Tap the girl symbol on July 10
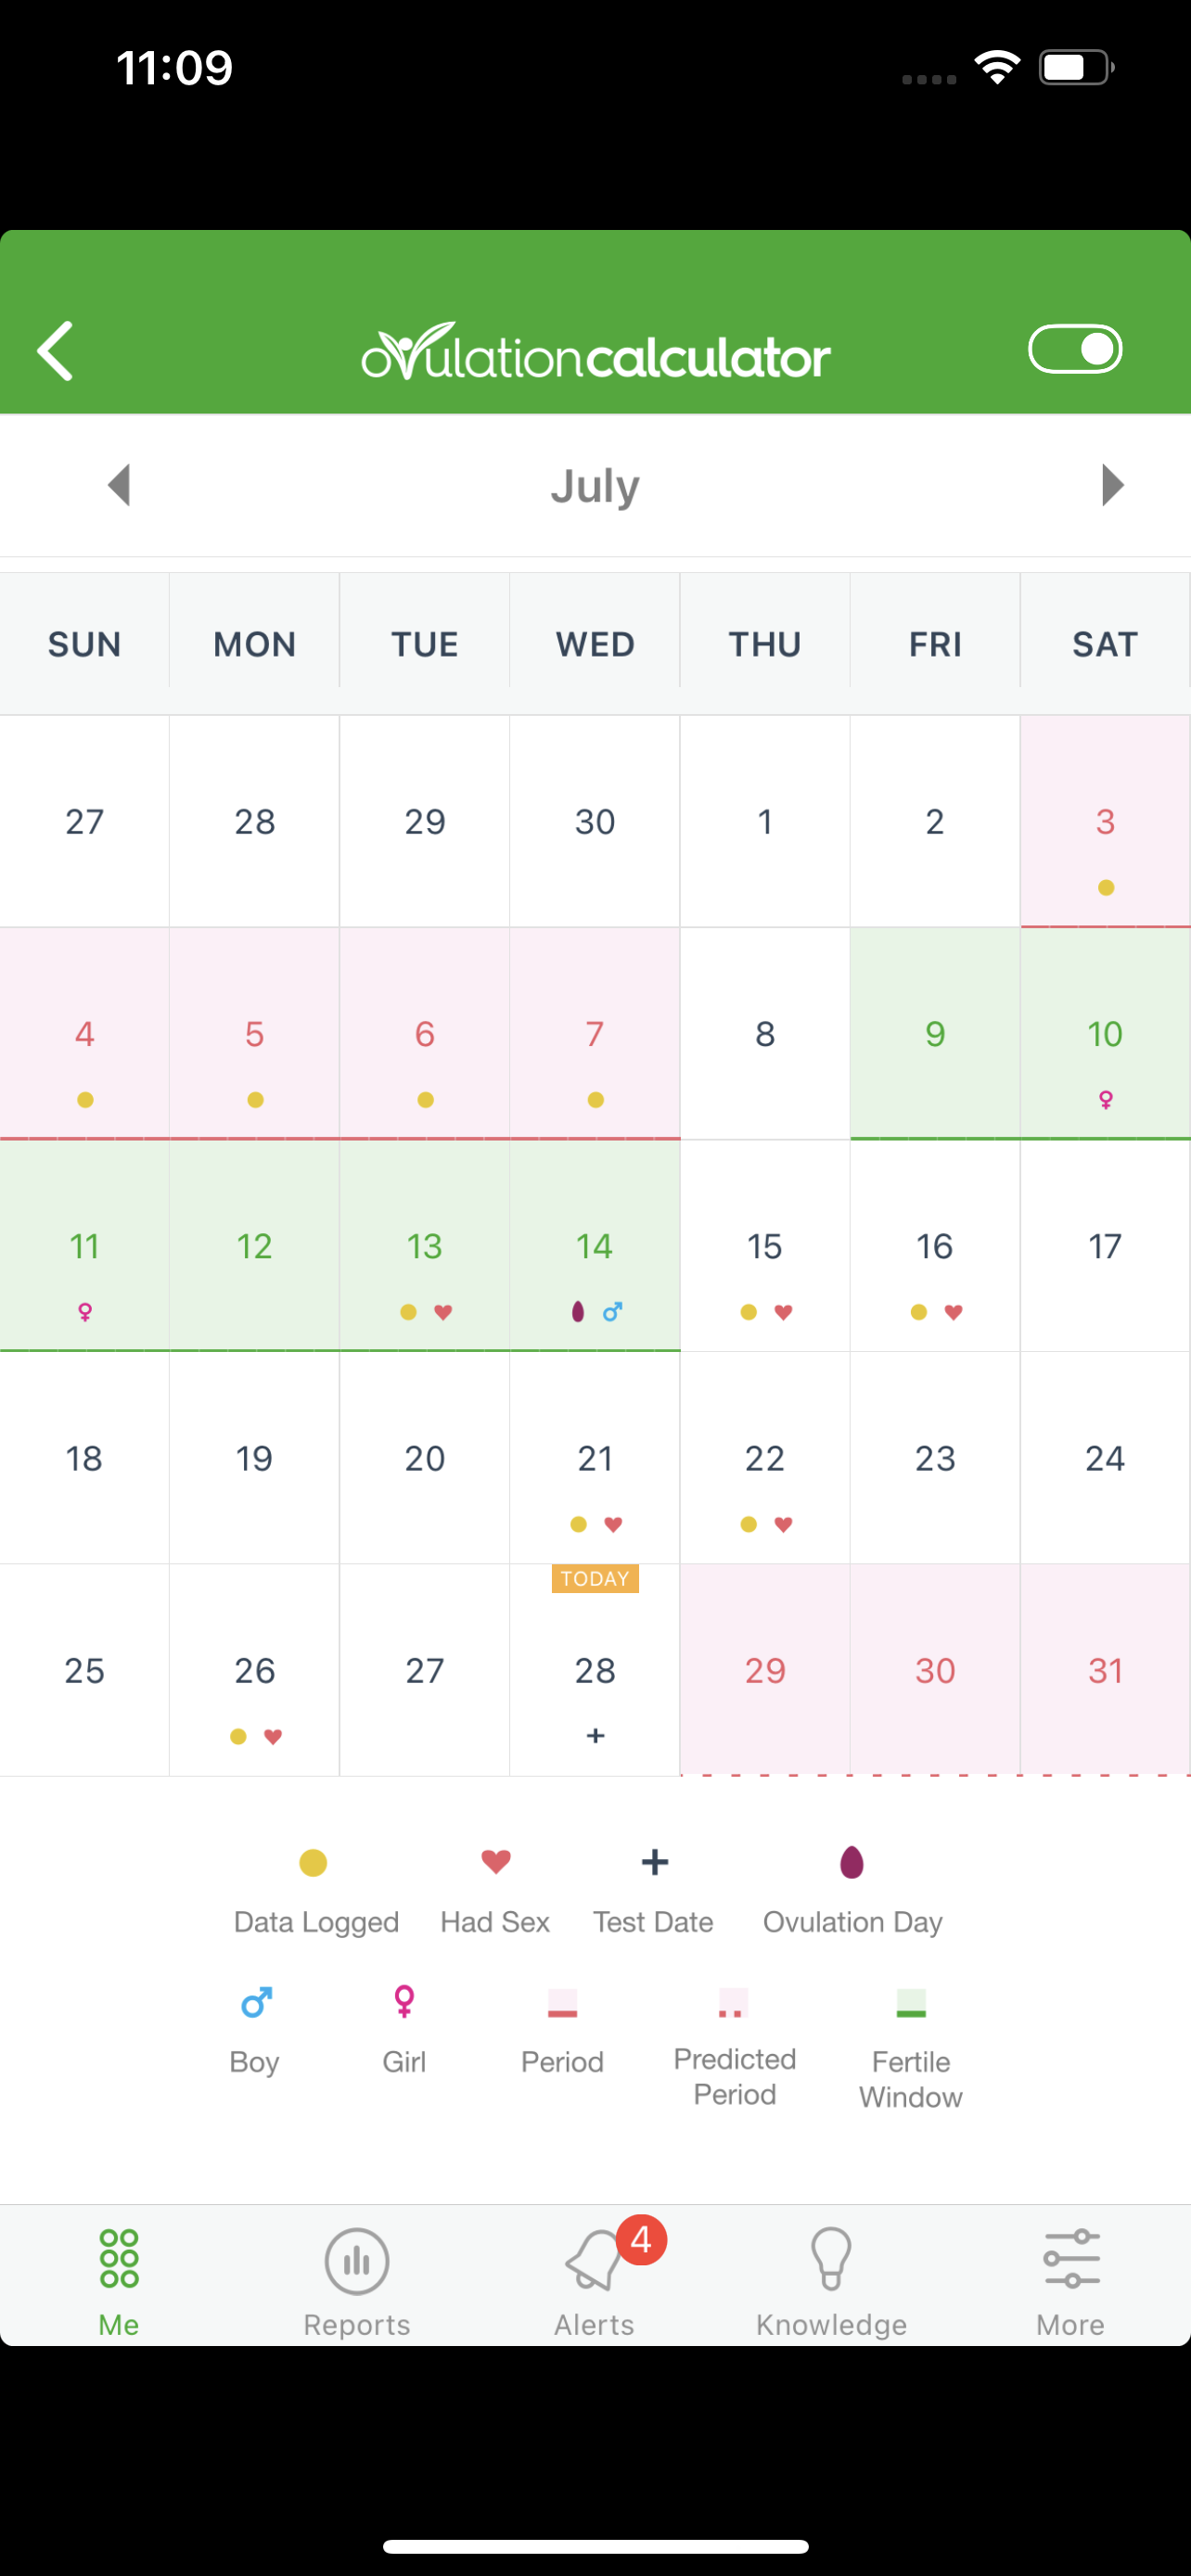 [1106, 1100]
